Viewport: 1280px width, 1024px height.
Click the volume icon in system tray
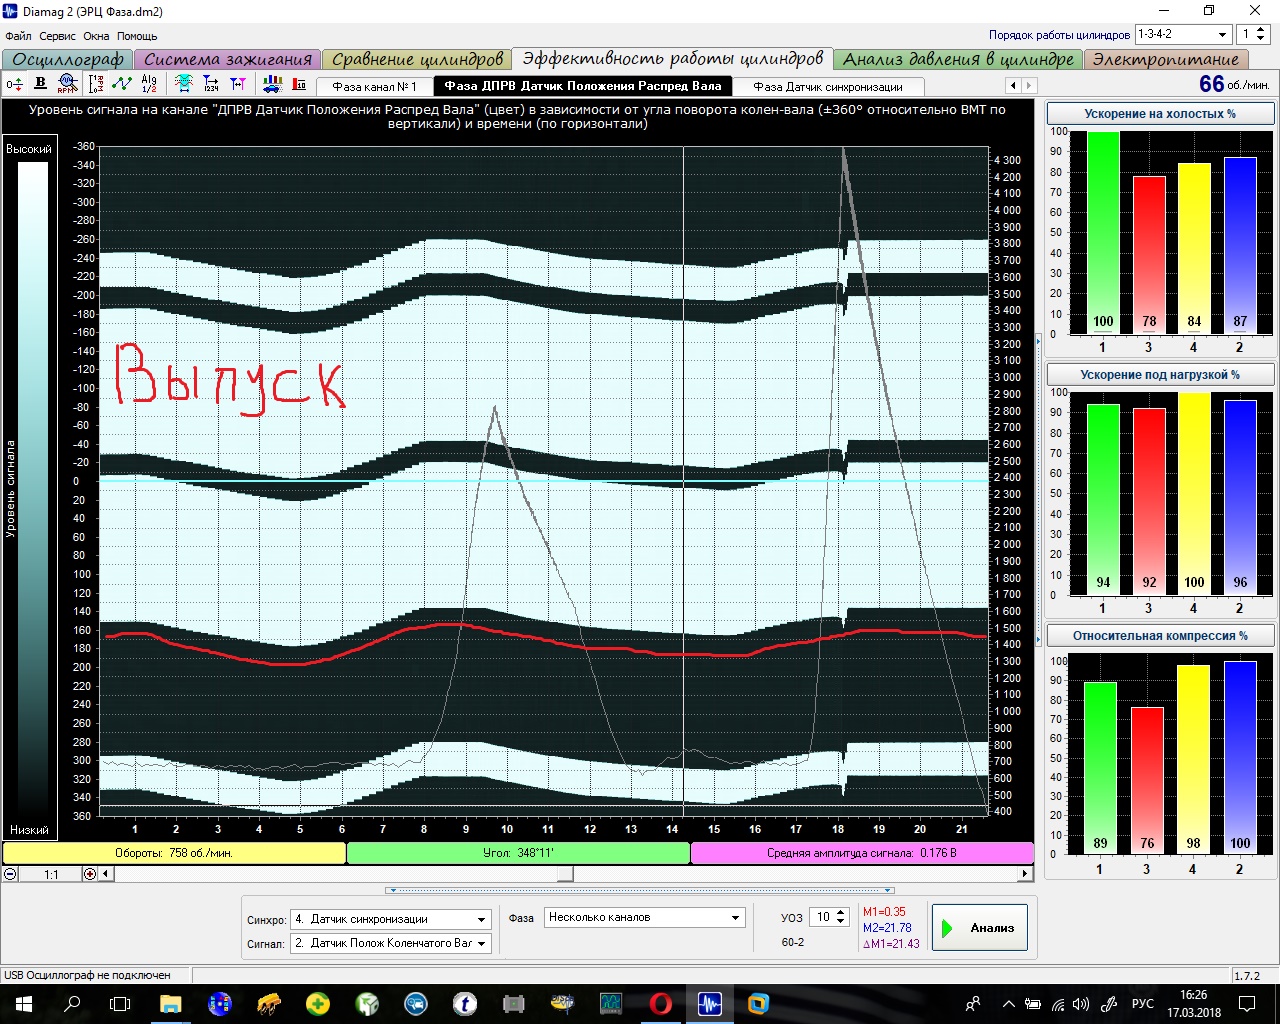coord(1081,1004)
